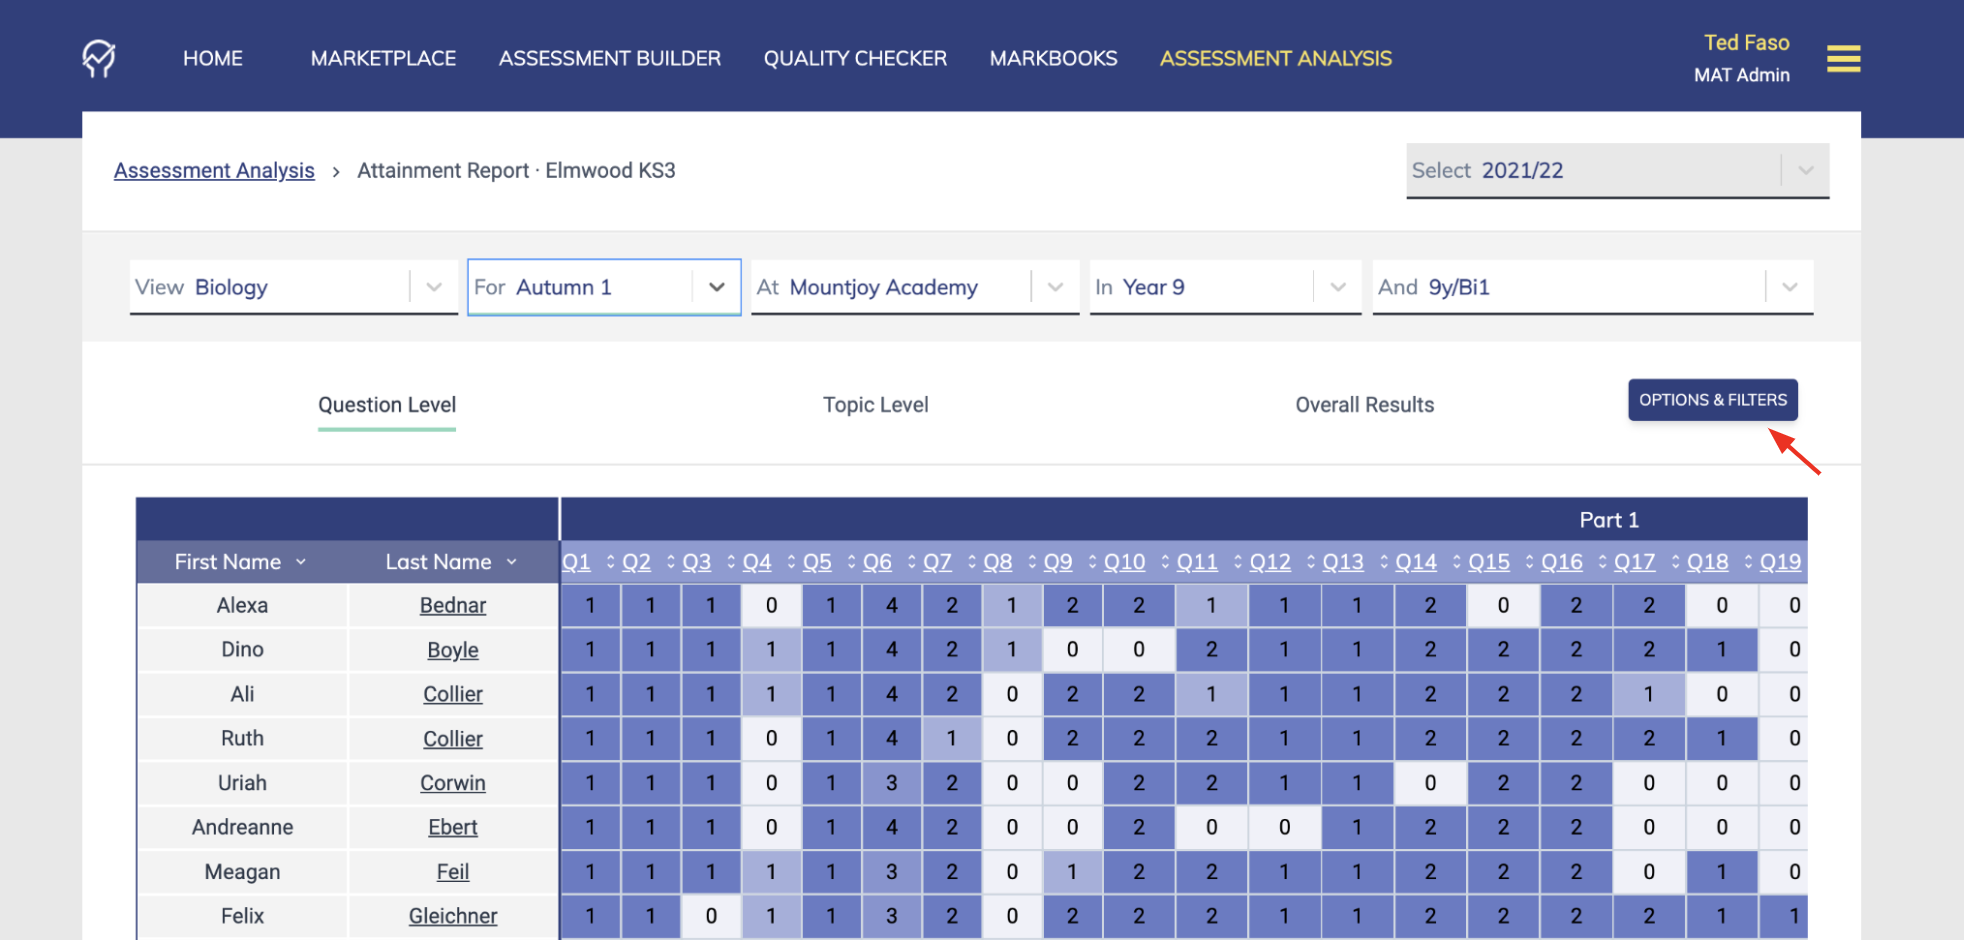Image resolution: width=1964 pixels, height=940 pixels.
Task: Click the app logo in the navigation bar
Action: (97, 57)
